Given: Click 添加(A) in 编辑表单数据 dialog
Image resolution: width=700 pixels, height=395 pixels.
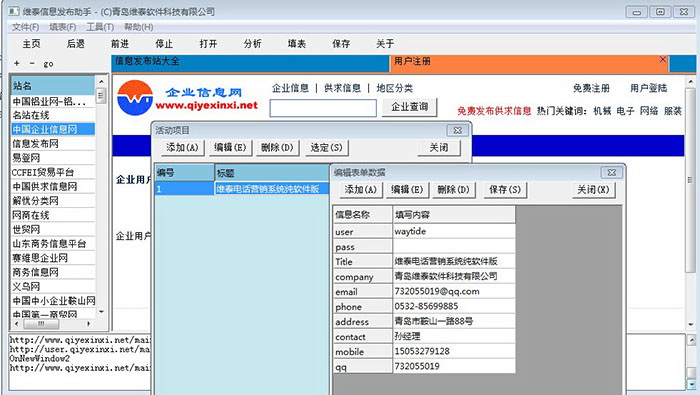Looking at the screenshot, I should click(x=360, y=190).
